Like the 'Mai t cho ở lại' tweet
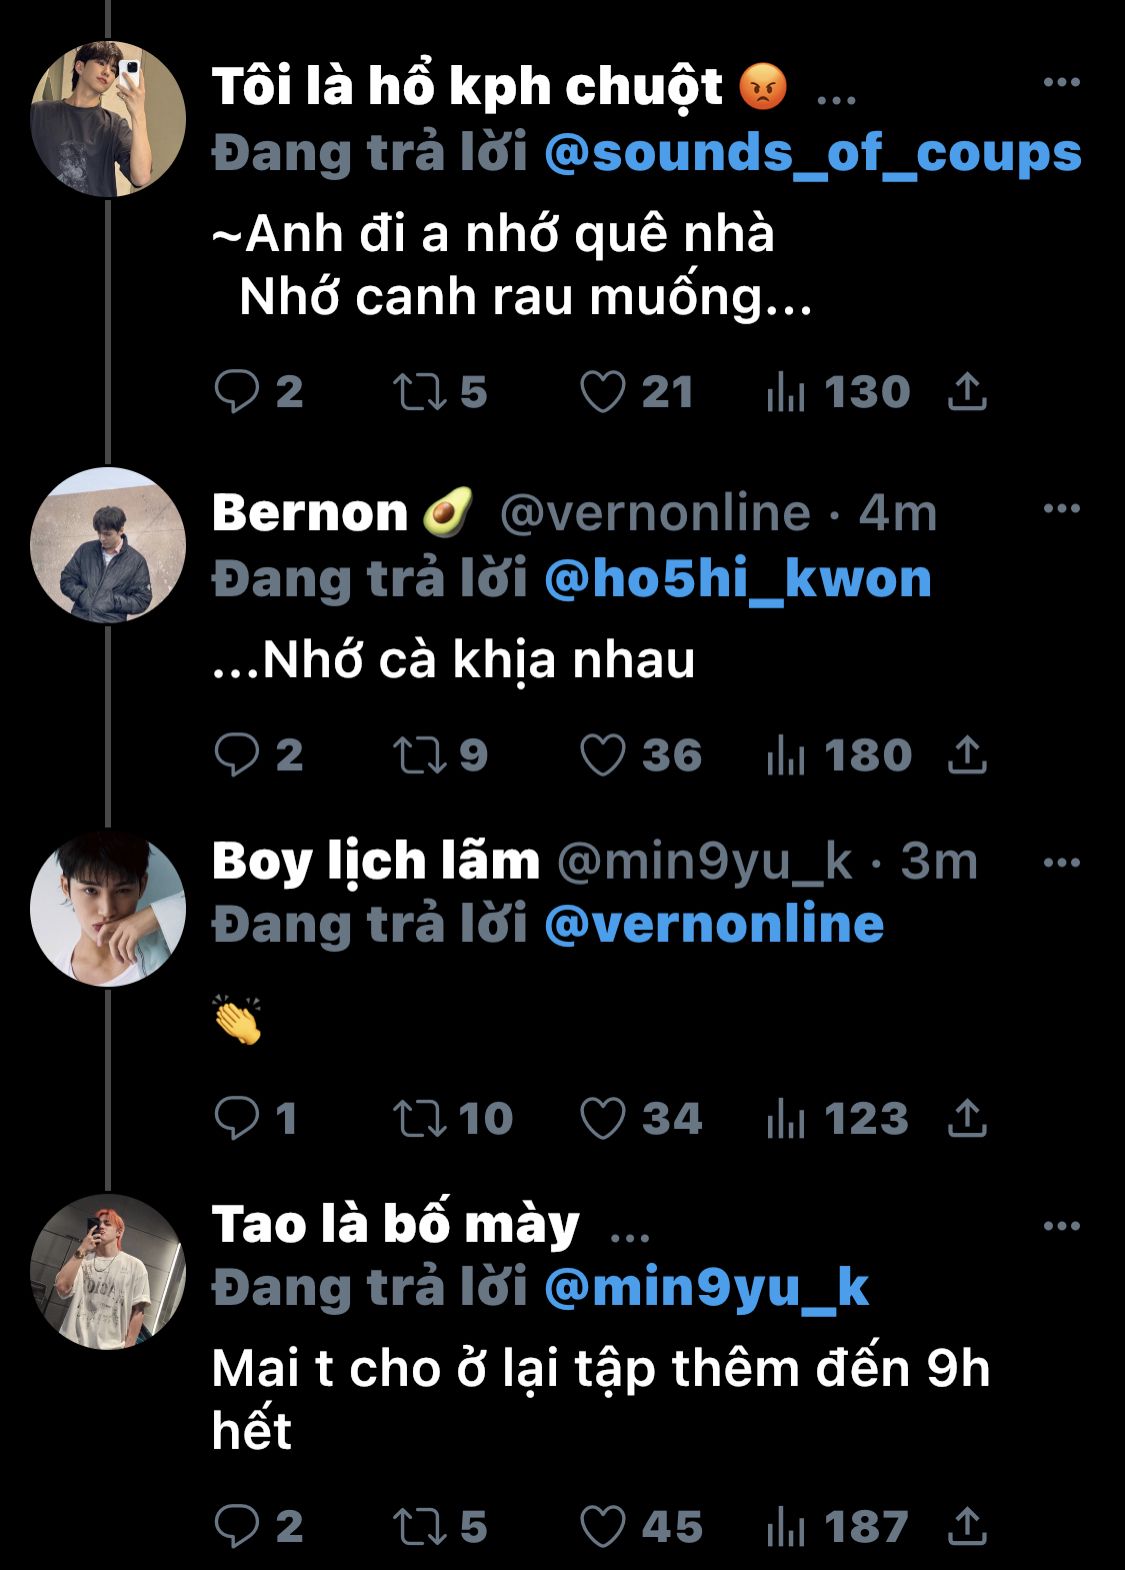Screen dimensions: 1125x1570 [603, 1527]
